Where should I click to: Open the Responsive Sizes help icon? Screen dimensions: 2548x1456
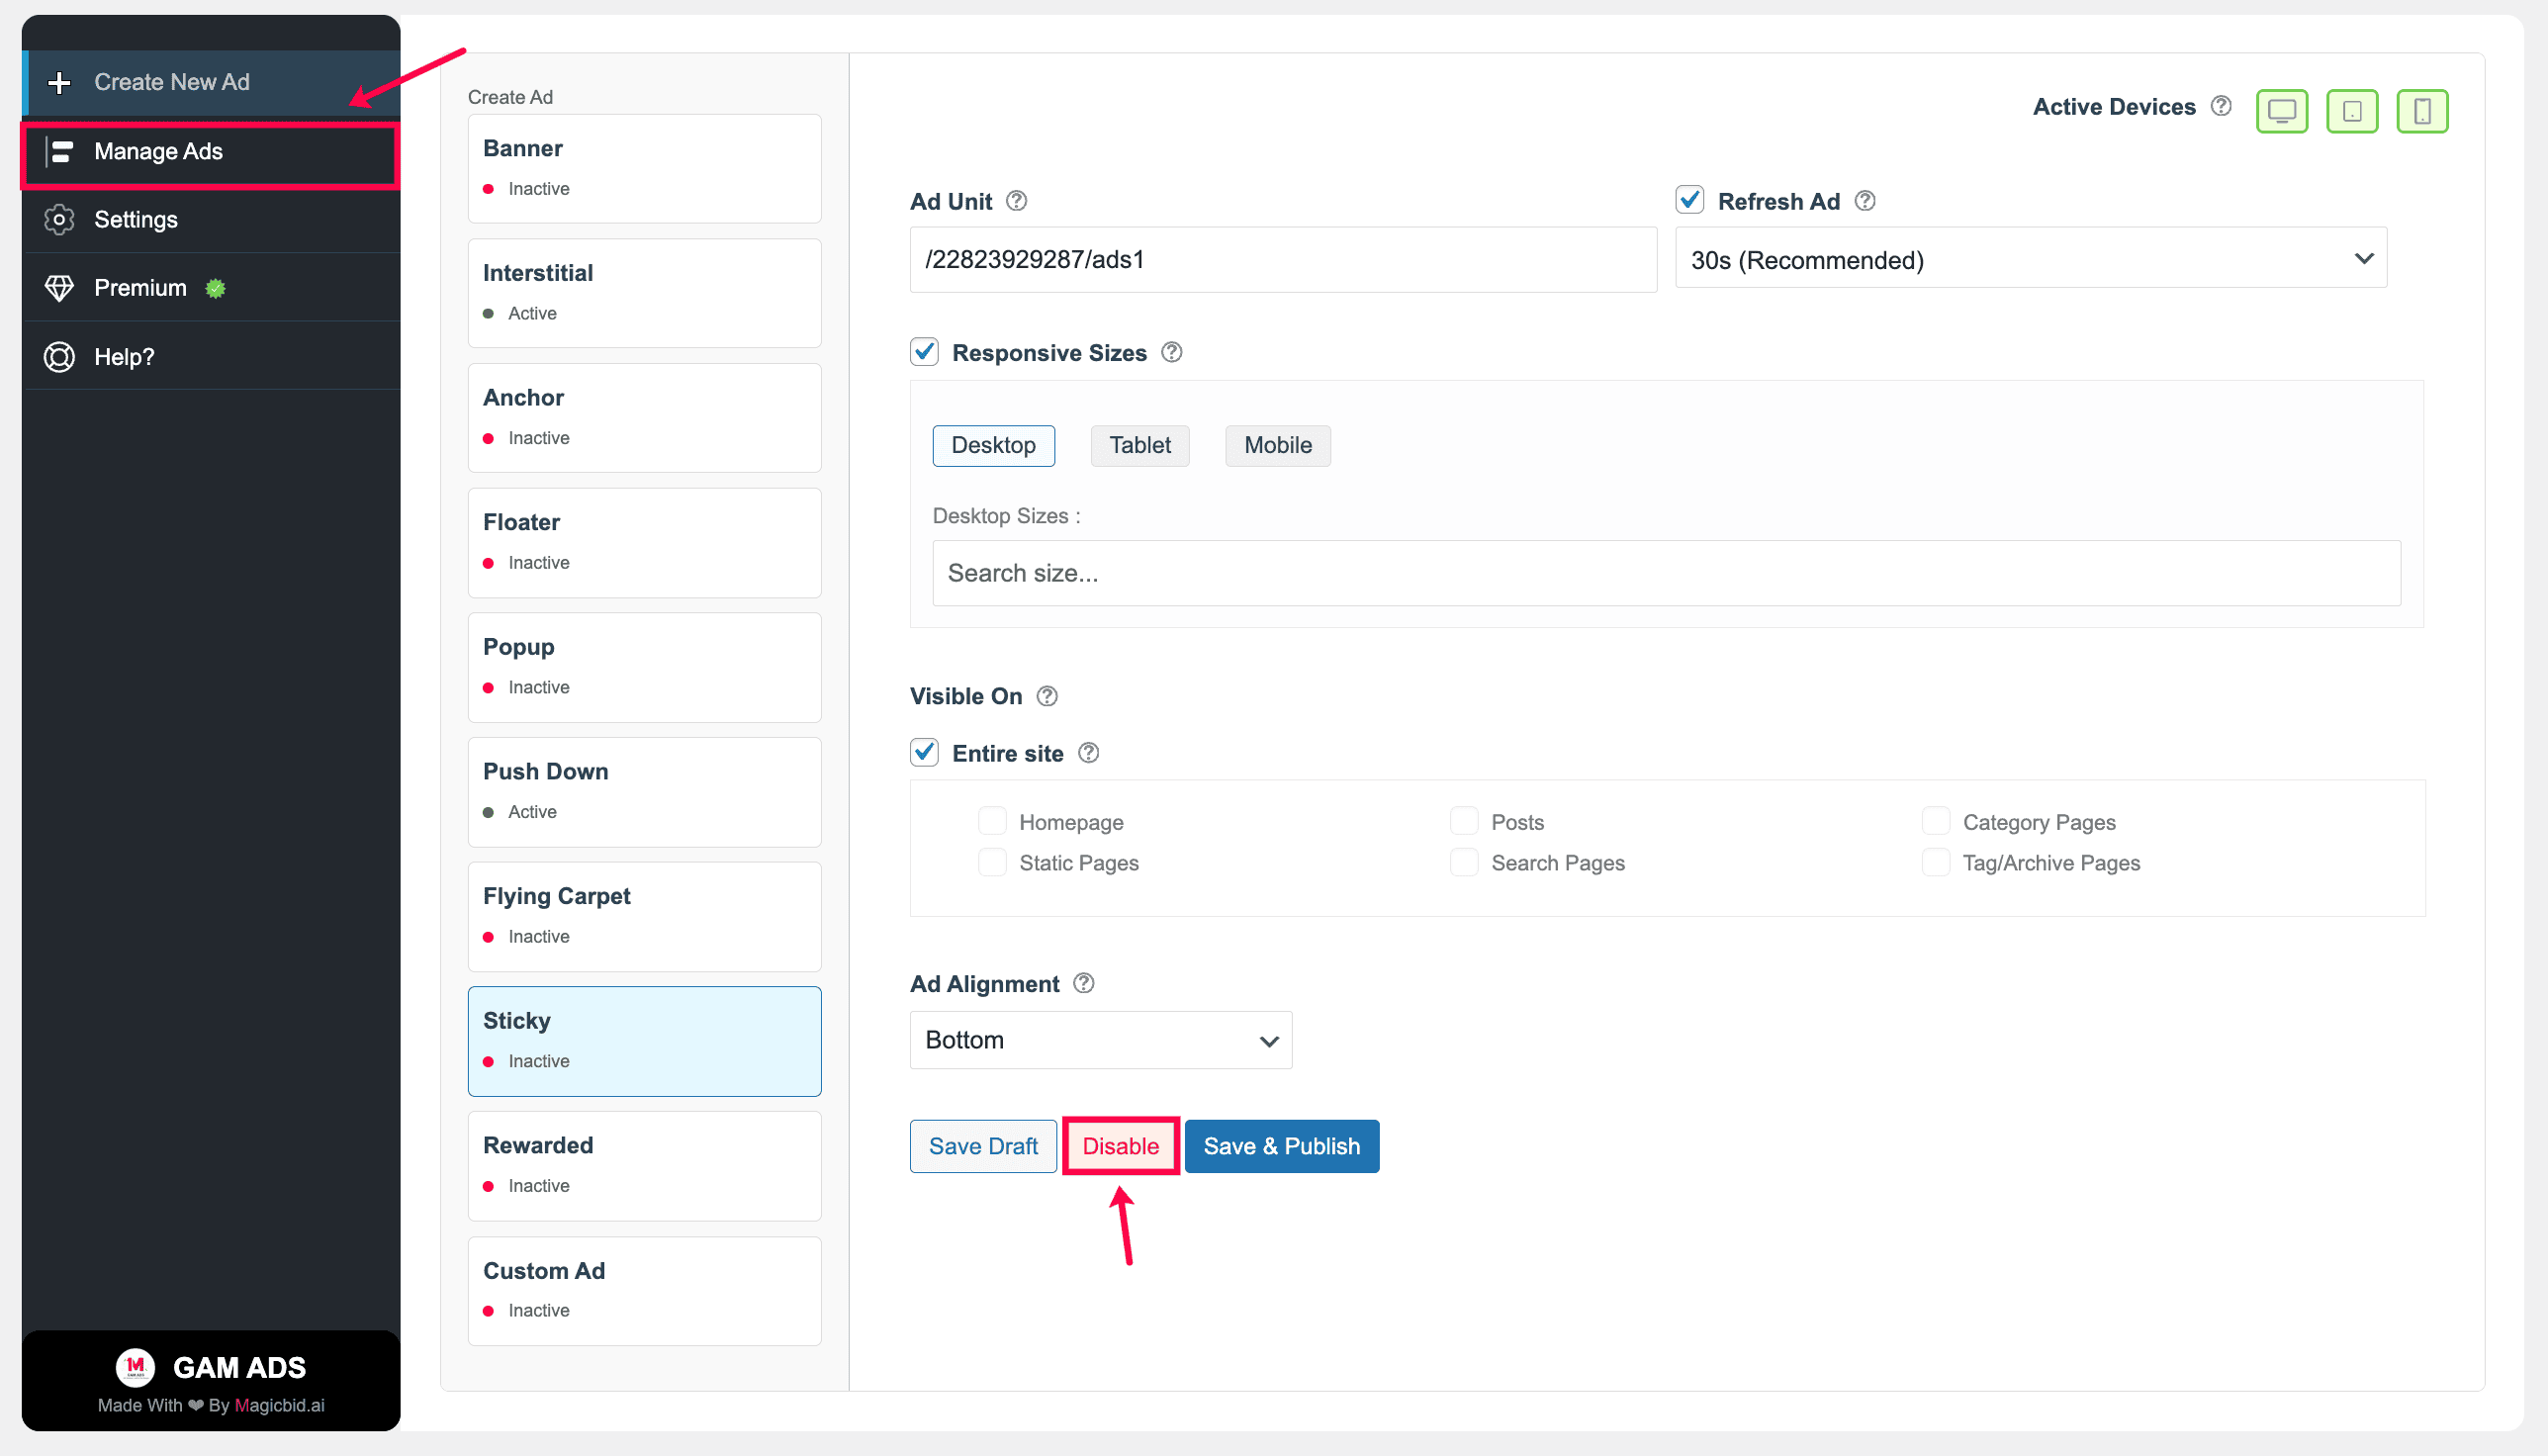tap(1172, 352)
